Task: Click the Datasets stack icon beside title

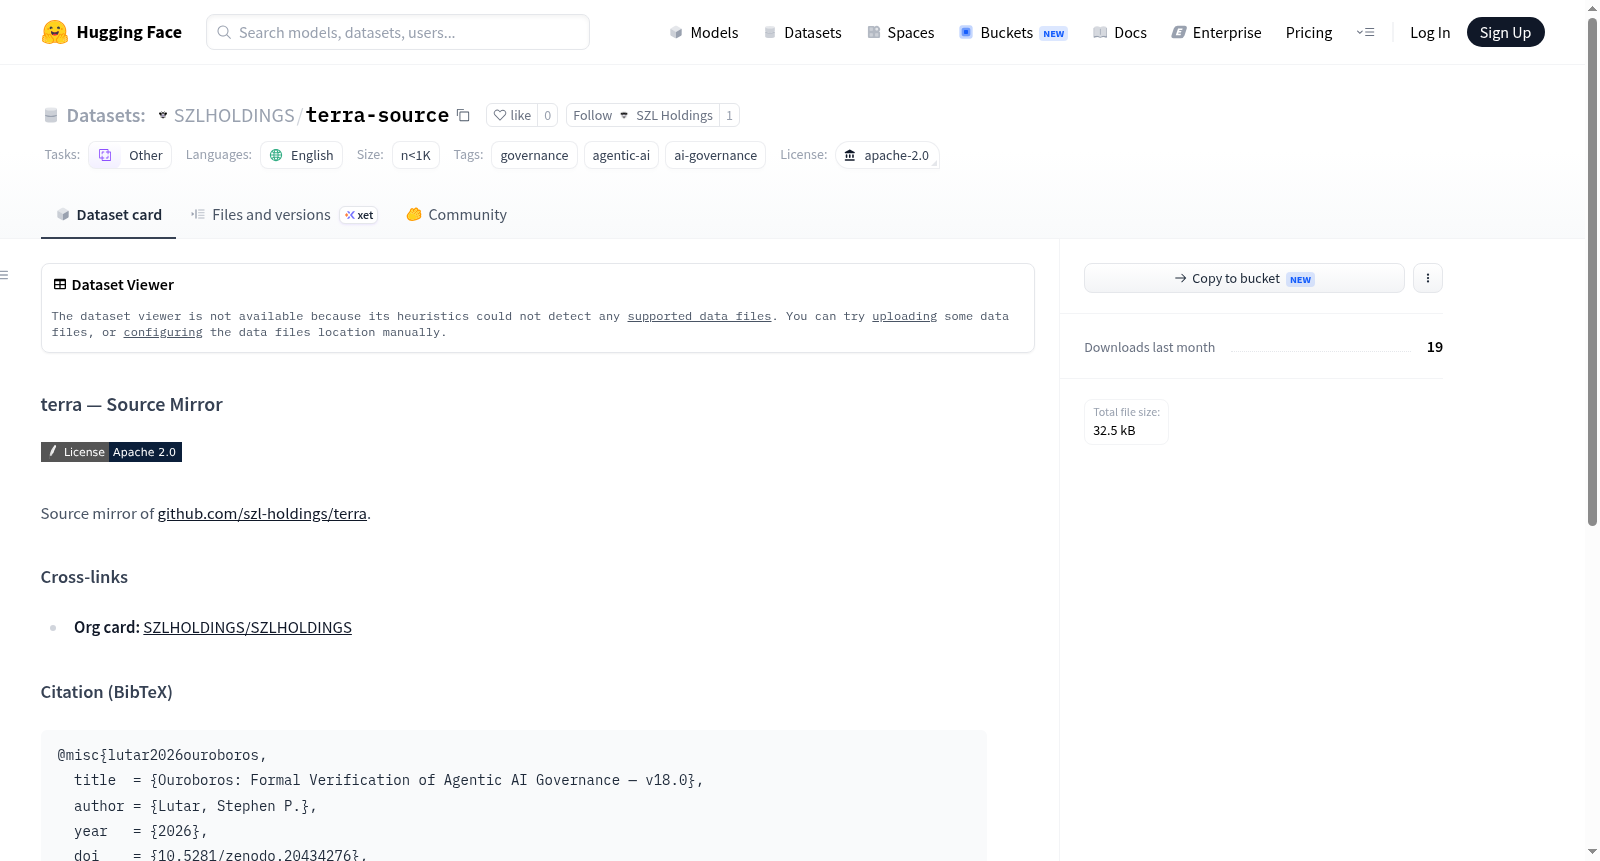Action: [51, 115]
